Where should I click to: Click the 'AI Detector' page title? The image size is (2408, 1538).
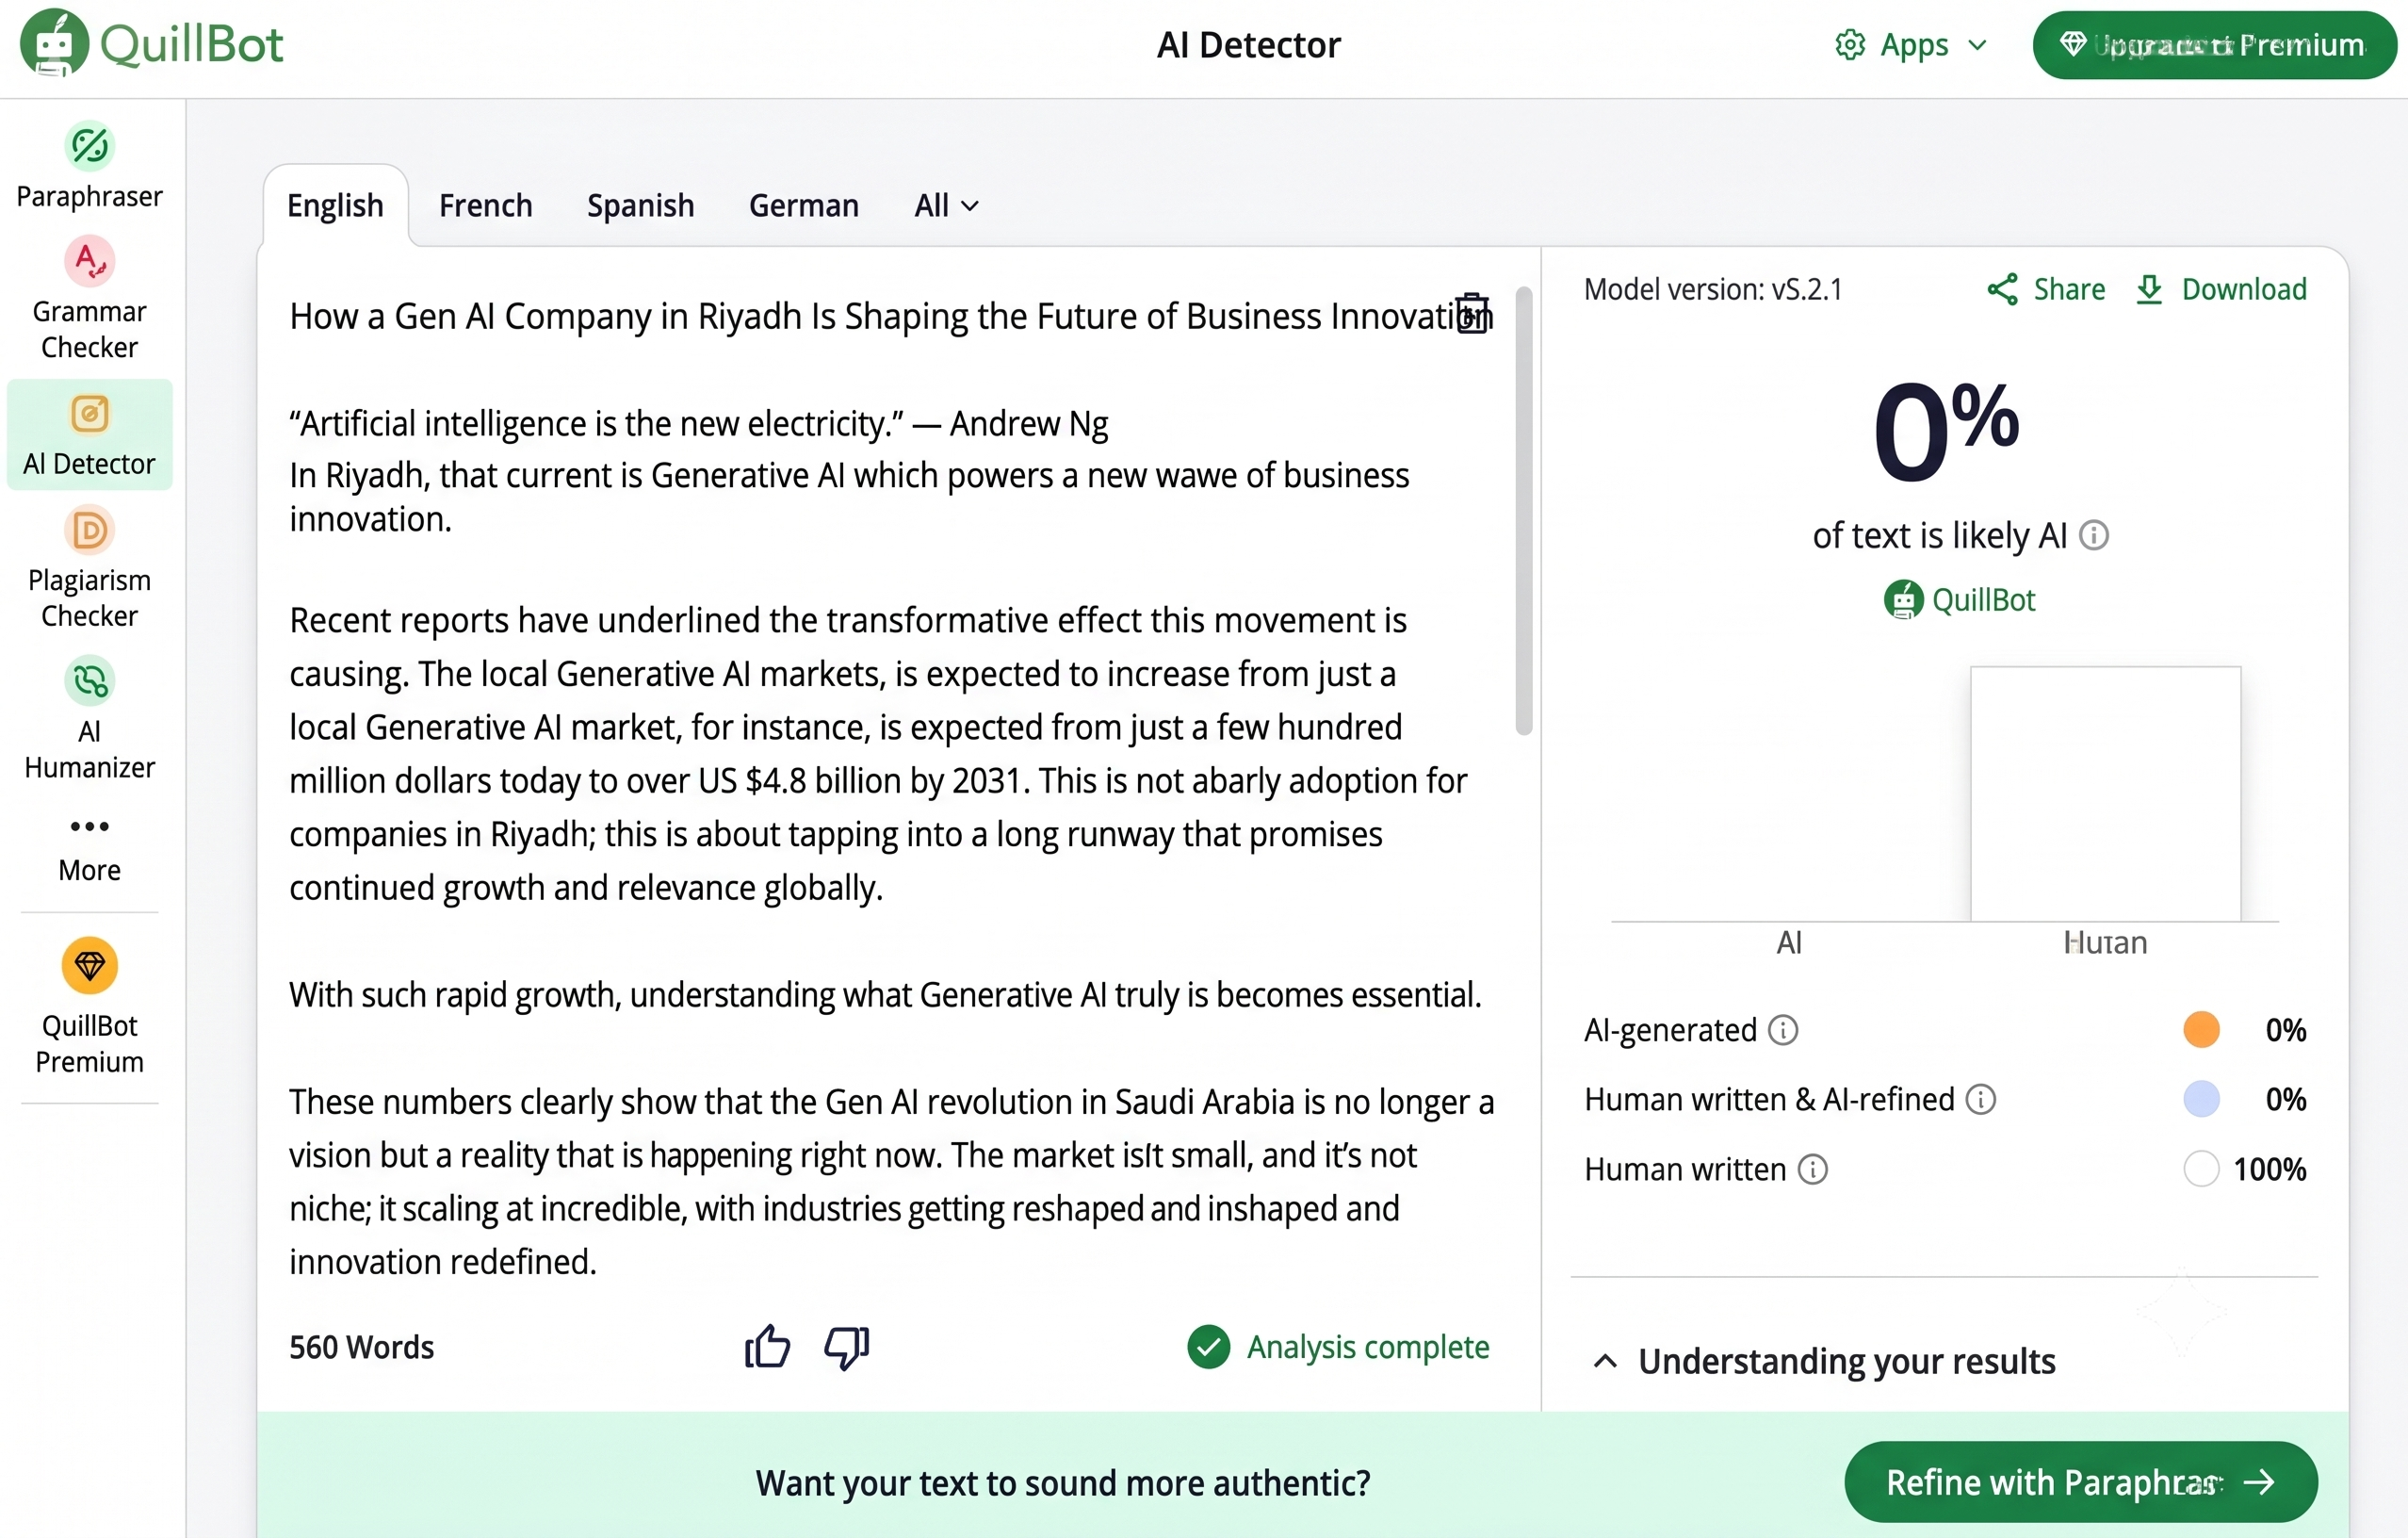point(1248,45)
